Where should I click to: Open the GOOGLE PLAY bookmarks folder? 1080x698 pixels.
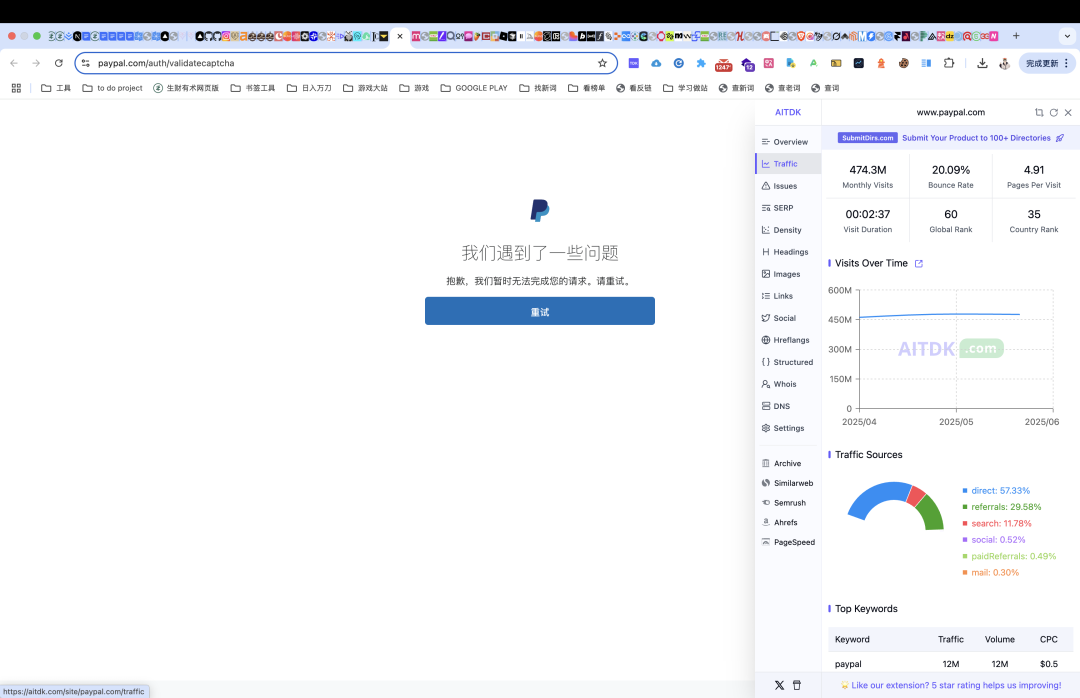[x=474, y=88]
